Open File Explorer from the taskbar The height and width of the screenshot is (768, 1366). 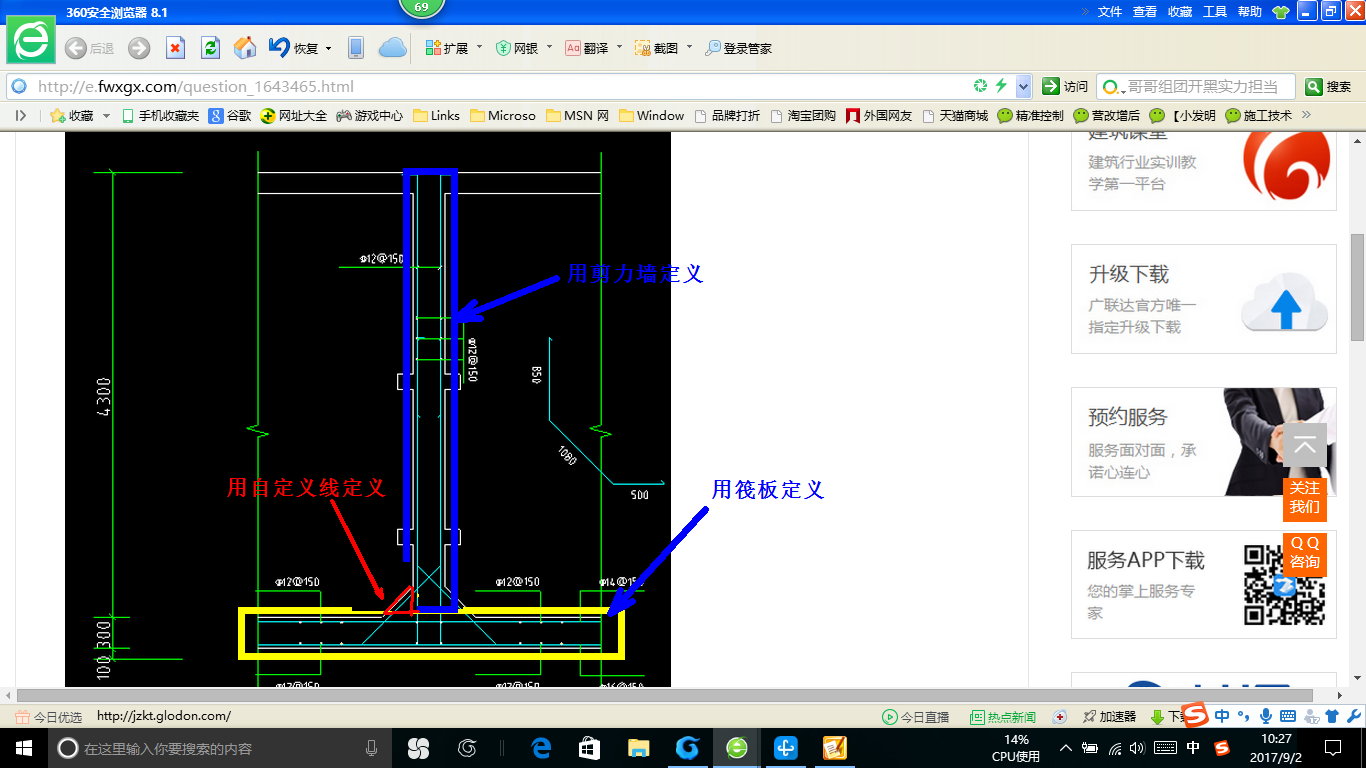click(638, 747)
